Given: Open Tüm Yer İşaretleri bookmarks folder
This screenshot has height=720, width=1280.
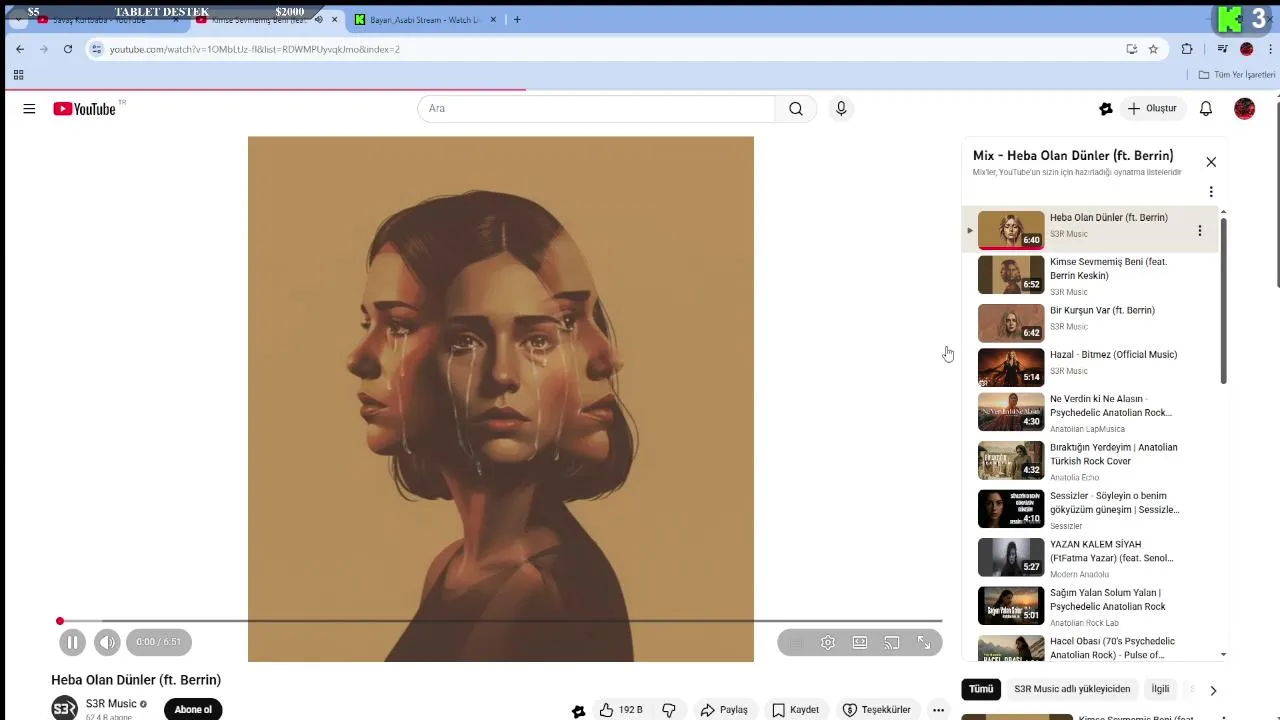Looking at the screenshot, I should point(1238,75).
